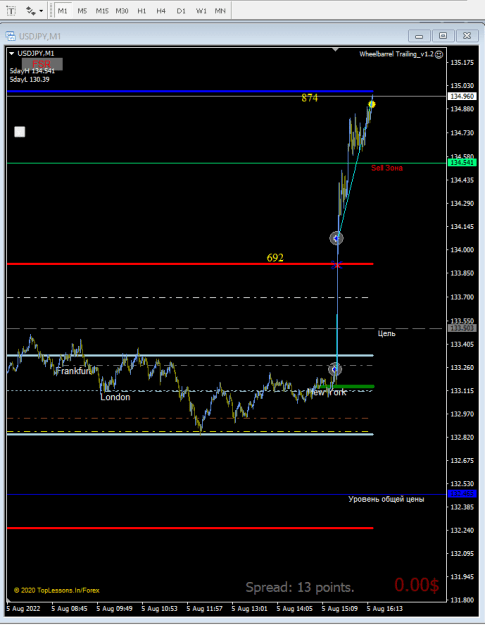485x625 pixels.
Task: Select the text label tool in the toolbar
Action: click(11, 11)
